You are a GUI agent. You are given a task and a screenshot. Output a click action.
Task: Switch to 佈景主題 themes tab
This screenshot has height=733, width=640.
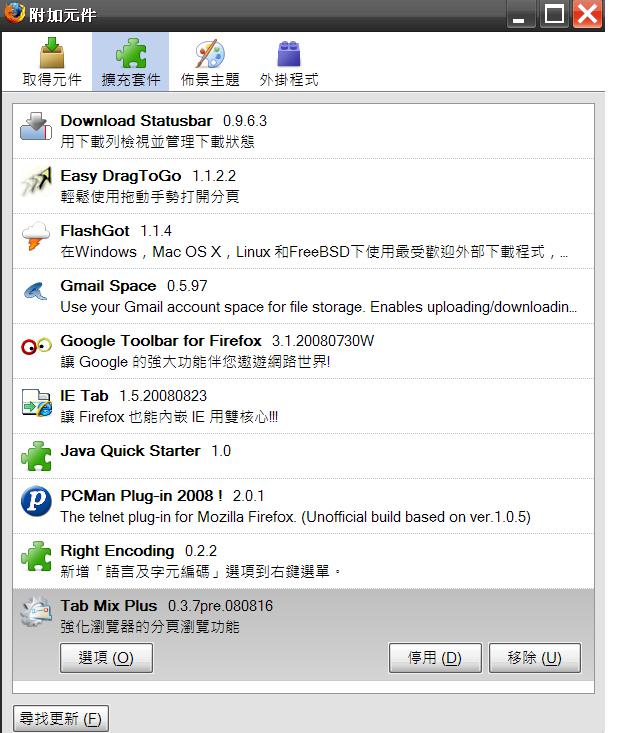[210, 62]
